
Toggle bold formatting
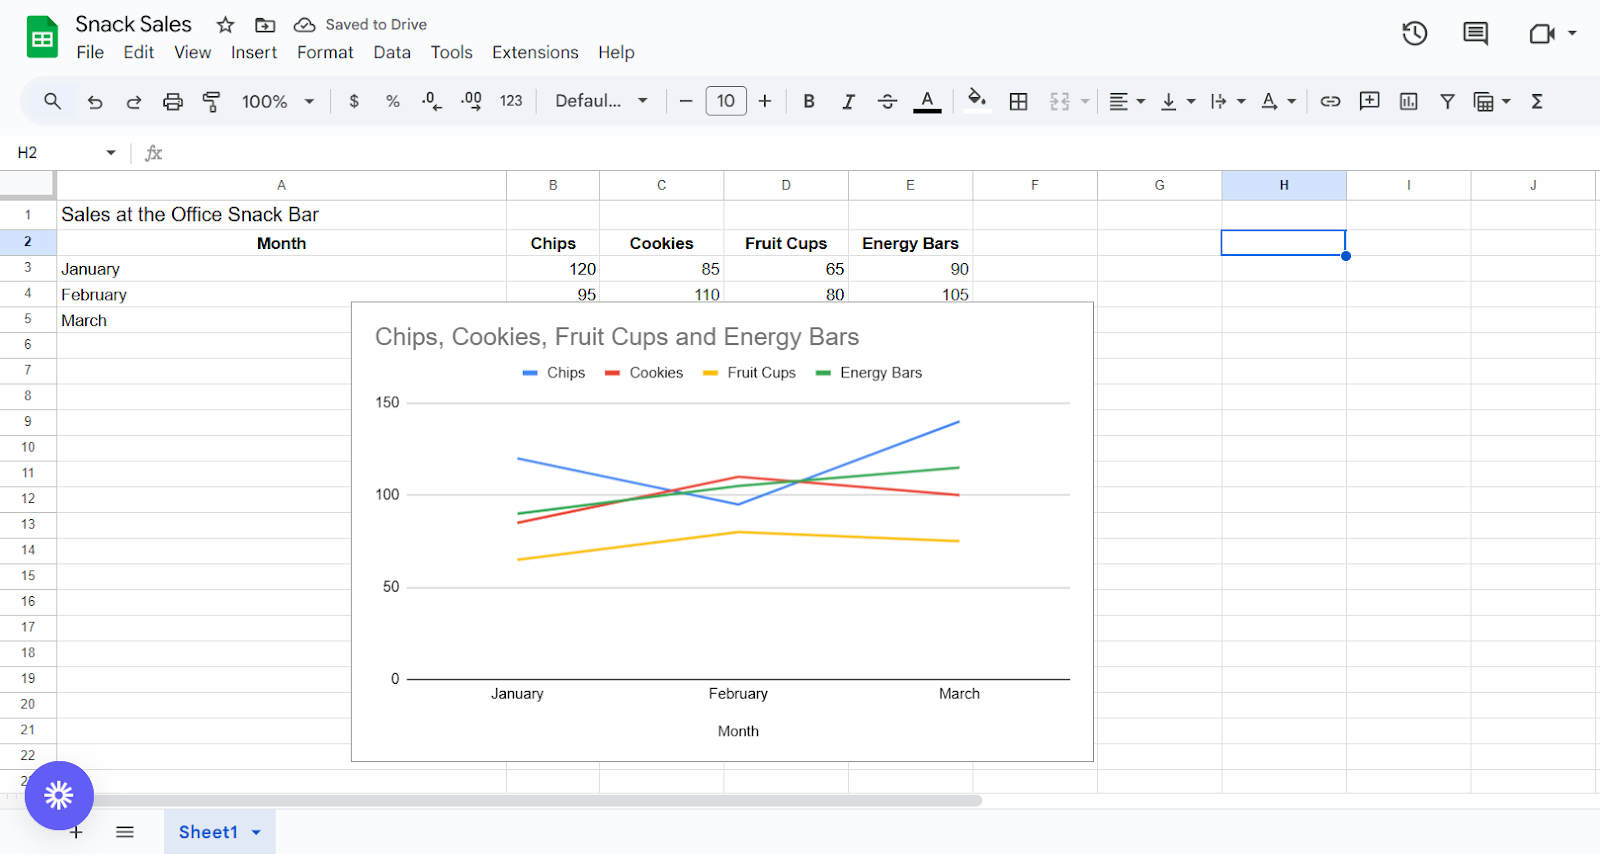point(809,101)
